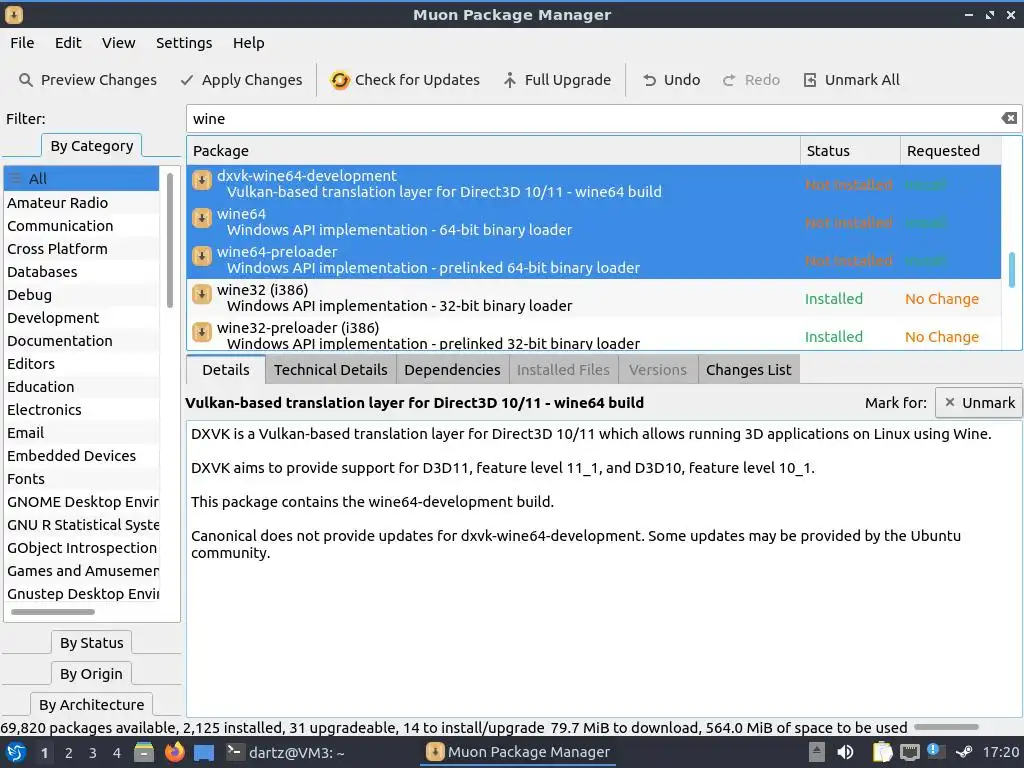Click the Redo arrow icon
This screenshot has width=1024, height=768.
729,80
